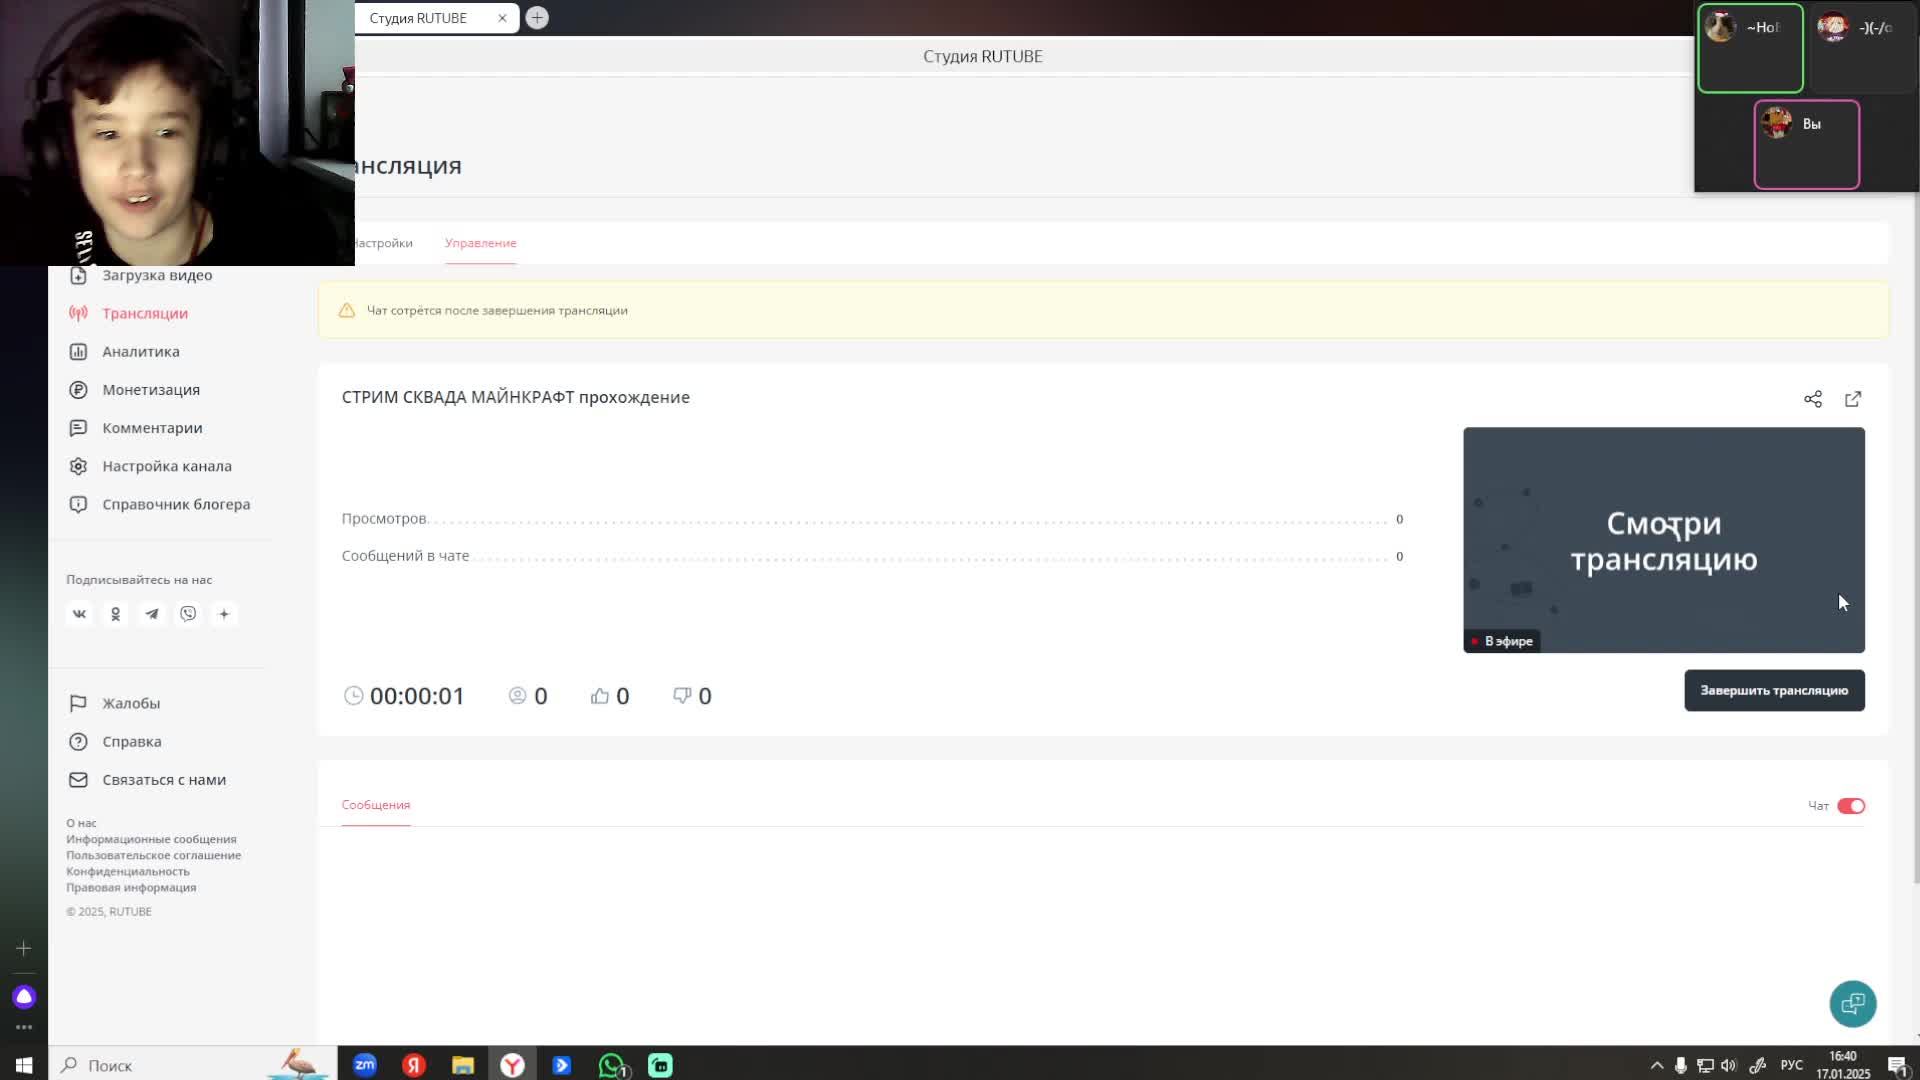Click the likes thumbs-up counter
This screenshot has width=1920, height=1080.
(x=610, y=696)
